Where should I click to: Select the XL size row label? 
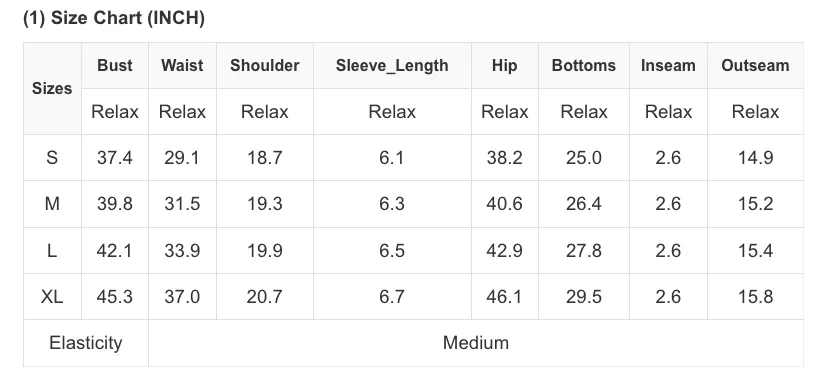52,297
